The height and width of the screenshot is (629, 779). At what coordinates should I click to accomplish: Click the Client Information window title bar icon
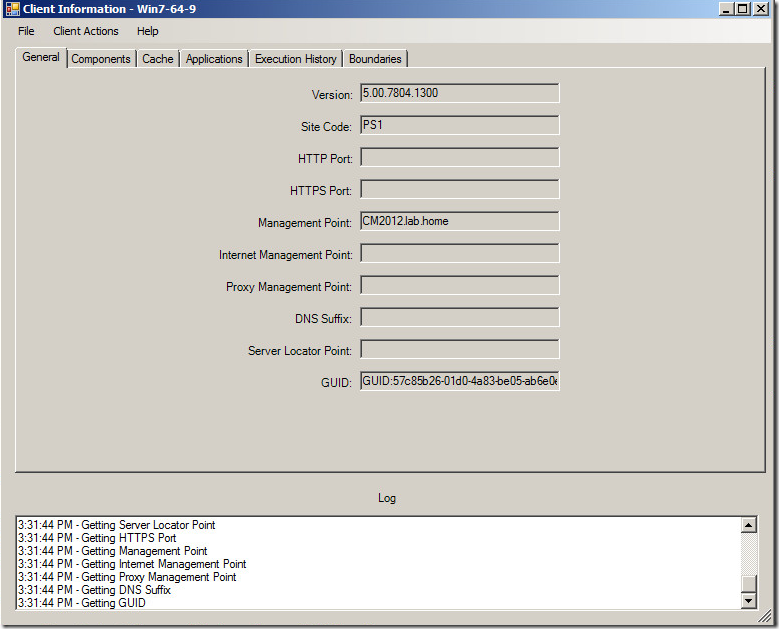(12, 9)
